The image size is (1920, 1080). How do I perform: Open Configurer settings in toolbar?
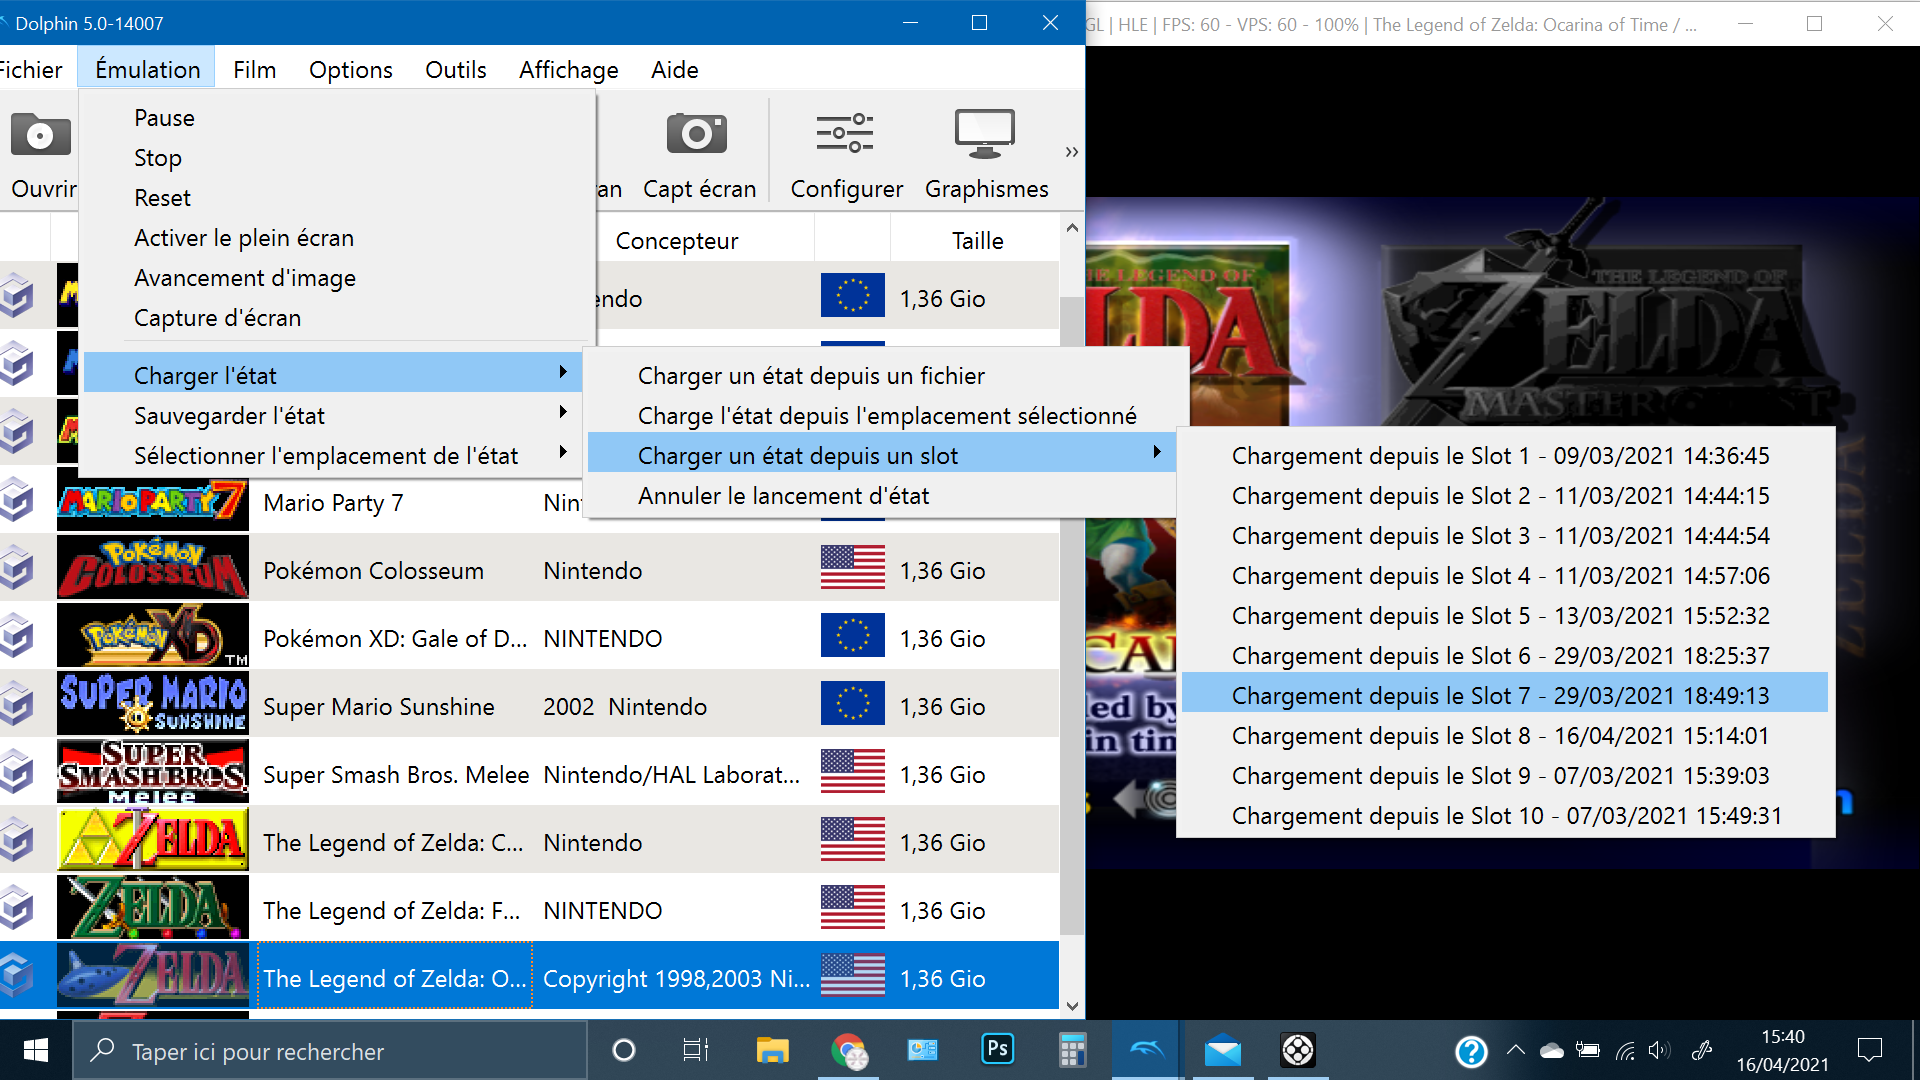[845, 133]
